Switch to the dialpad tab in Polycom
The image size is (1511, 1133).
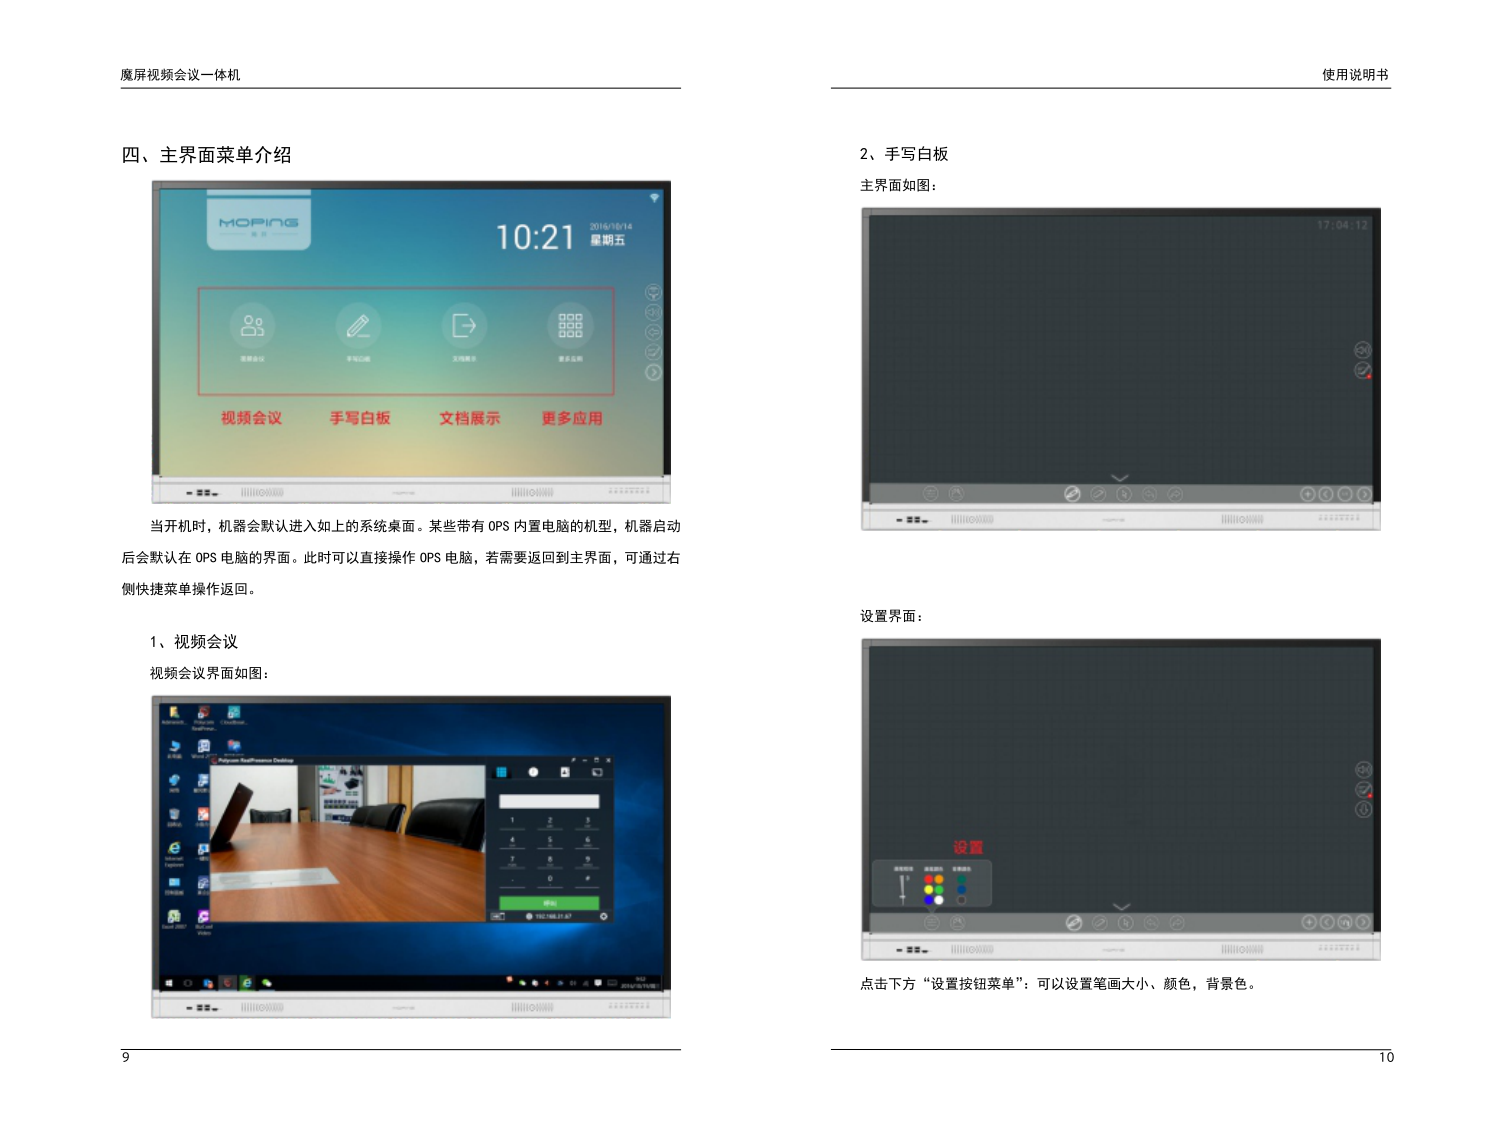(x=502, y=772)
